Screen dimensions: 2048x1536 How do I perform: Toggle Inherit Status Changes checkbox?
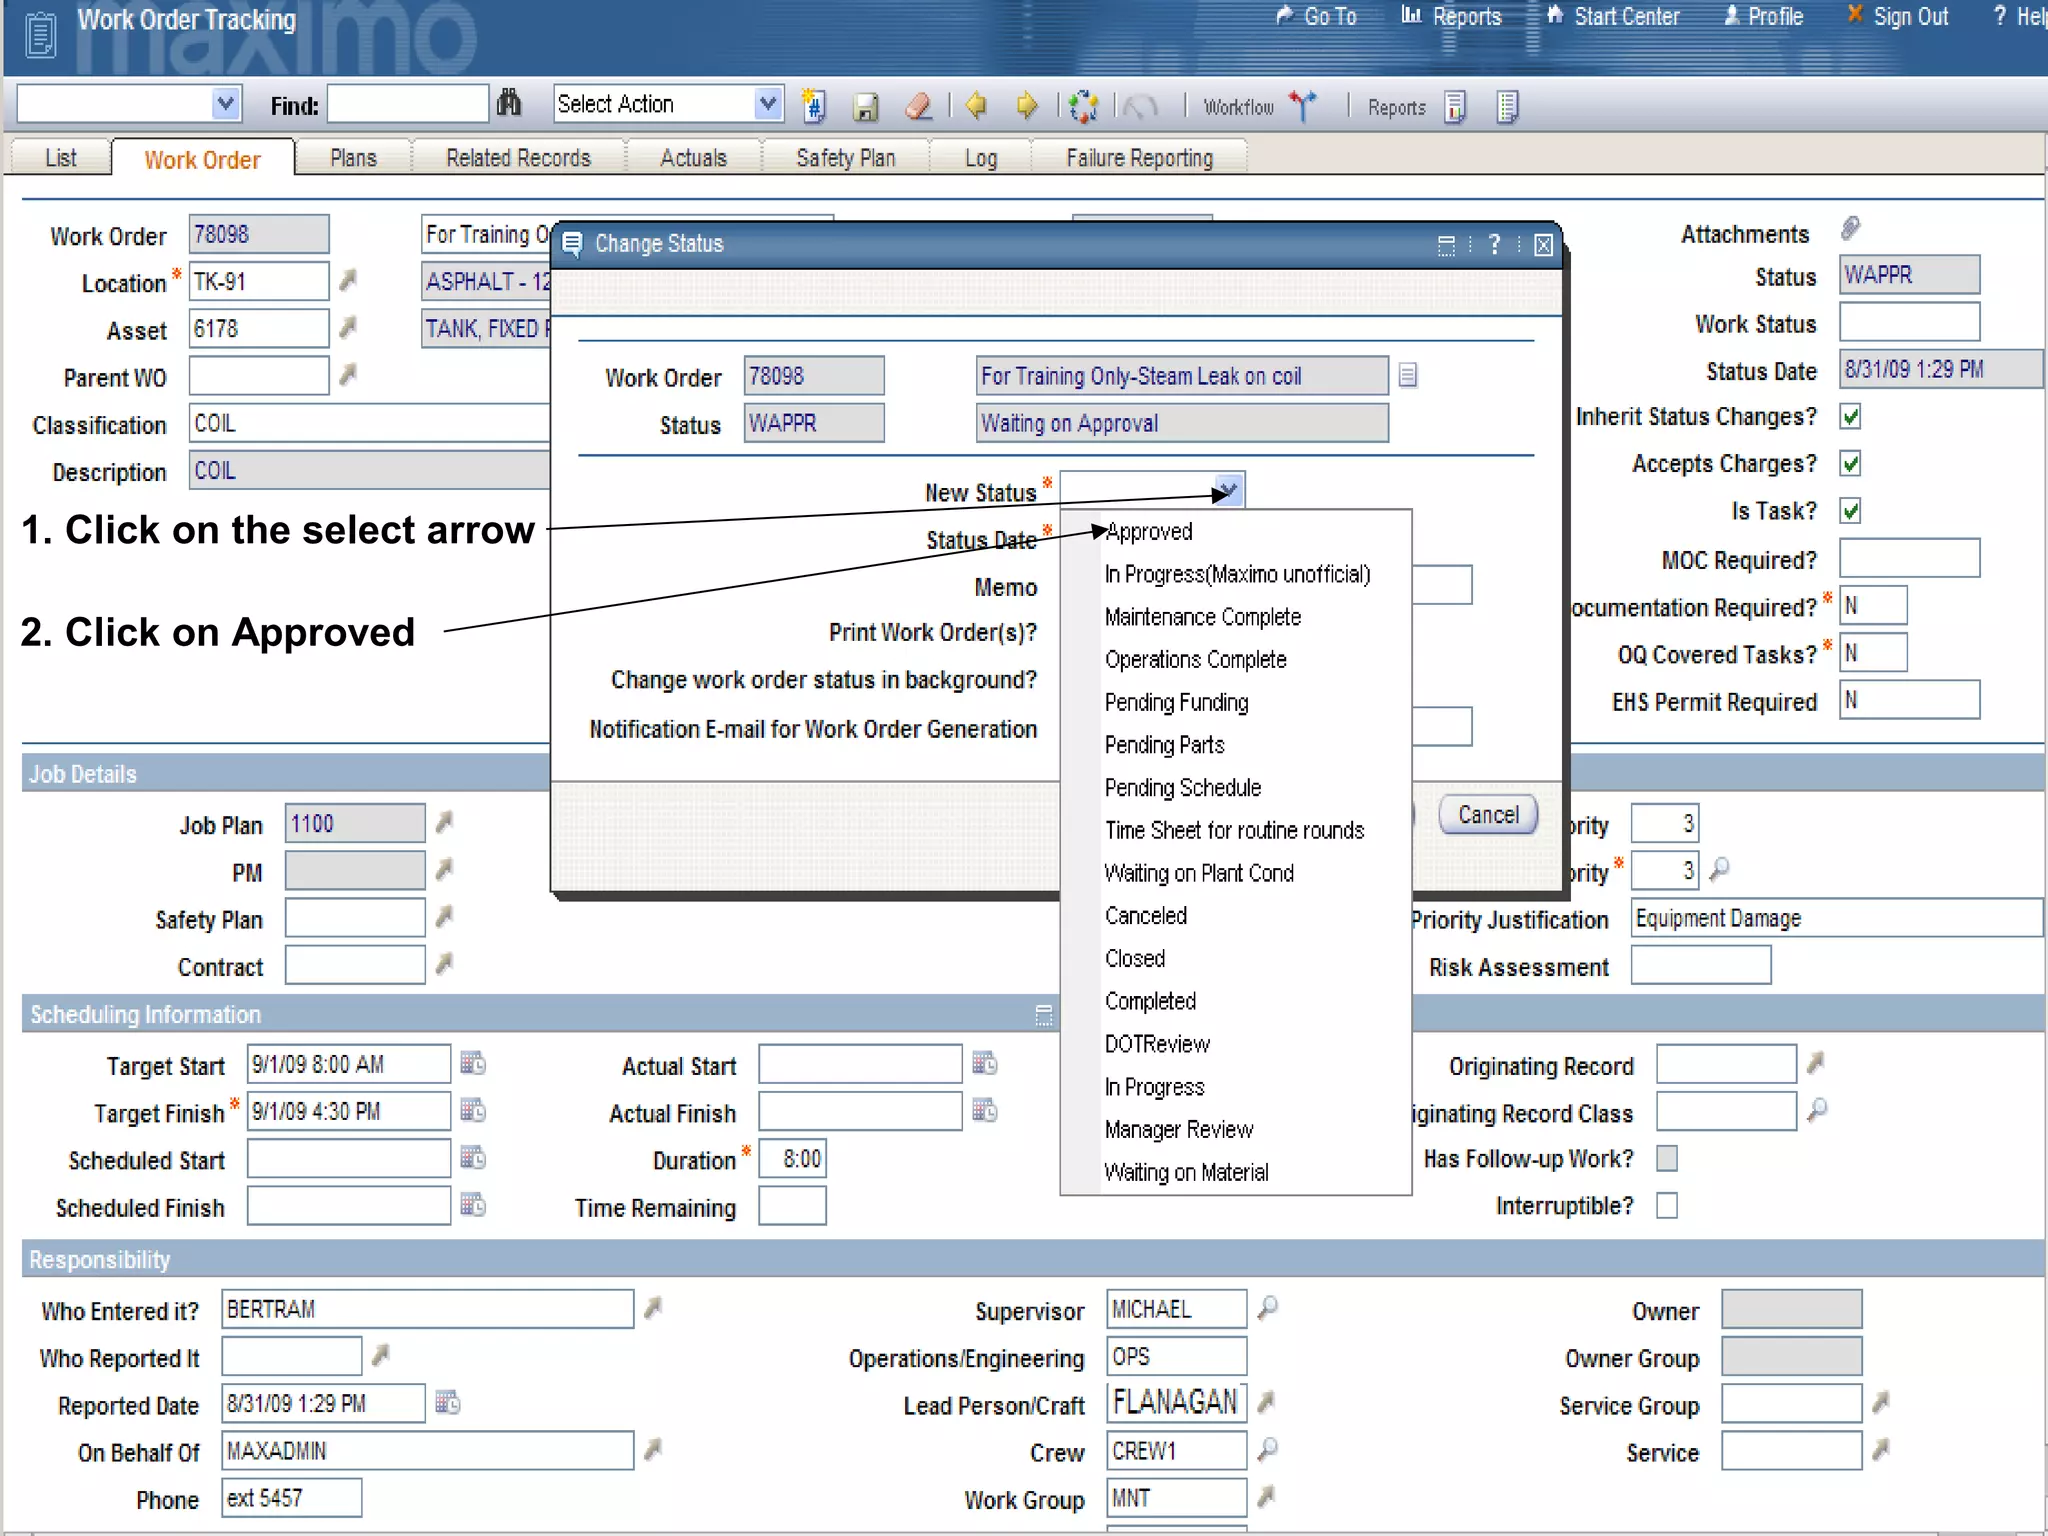(x=1851, y=416)
